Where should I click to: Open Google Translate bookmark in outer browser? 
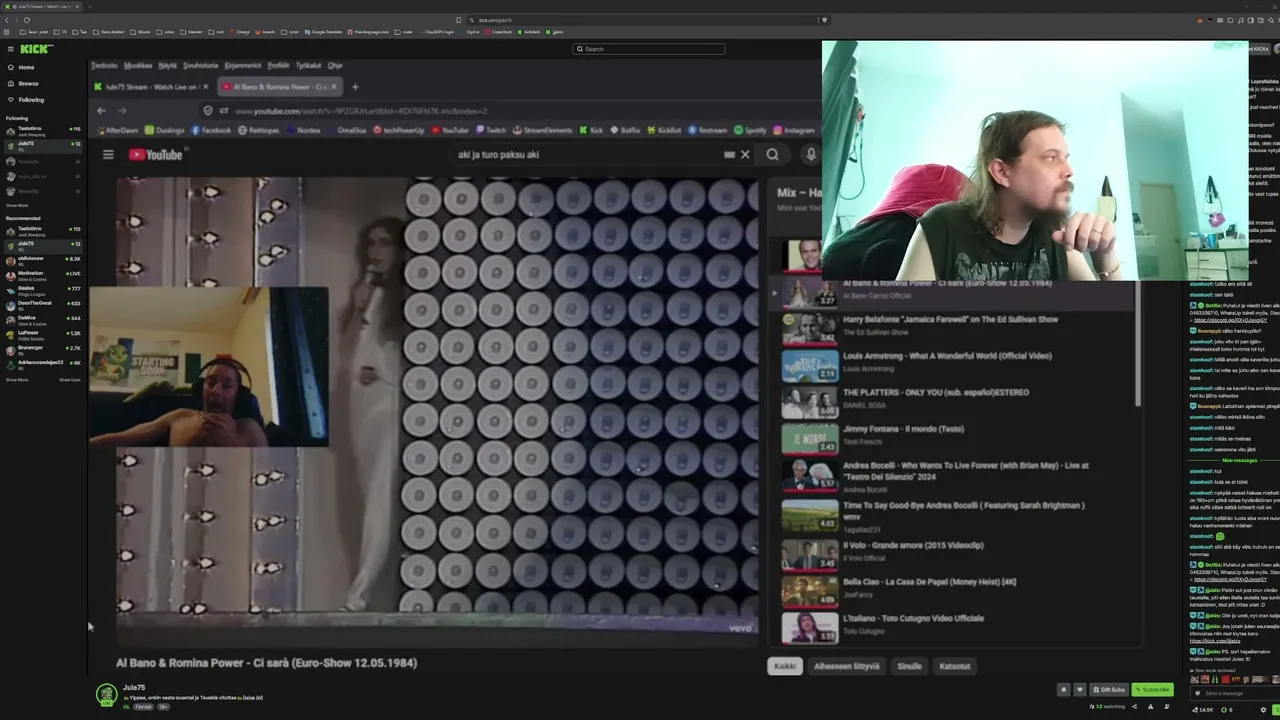coord(325,32)
